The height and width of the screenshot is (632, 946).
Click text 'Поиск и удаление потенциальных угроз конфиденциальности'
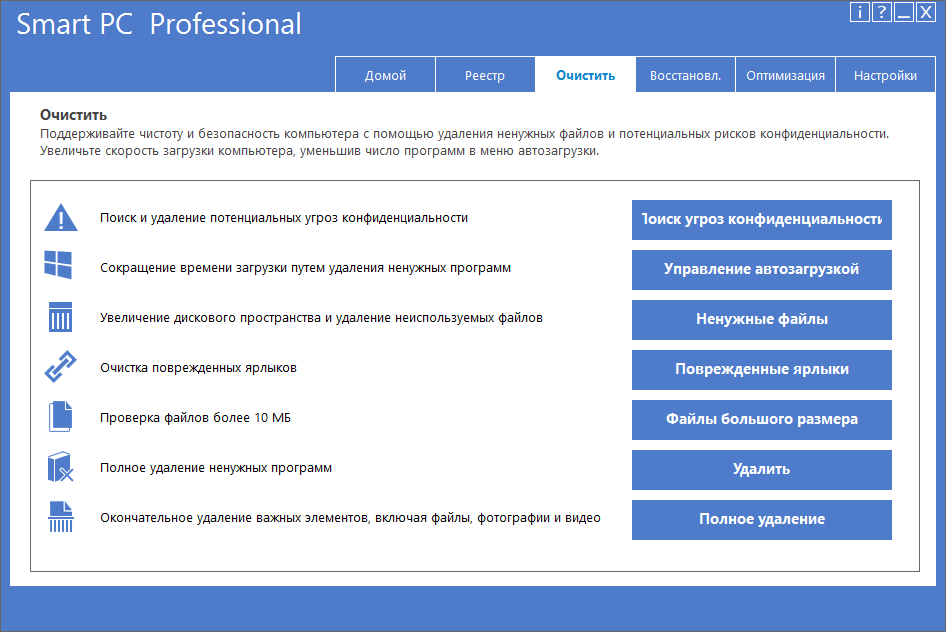[x=284, y=218]
